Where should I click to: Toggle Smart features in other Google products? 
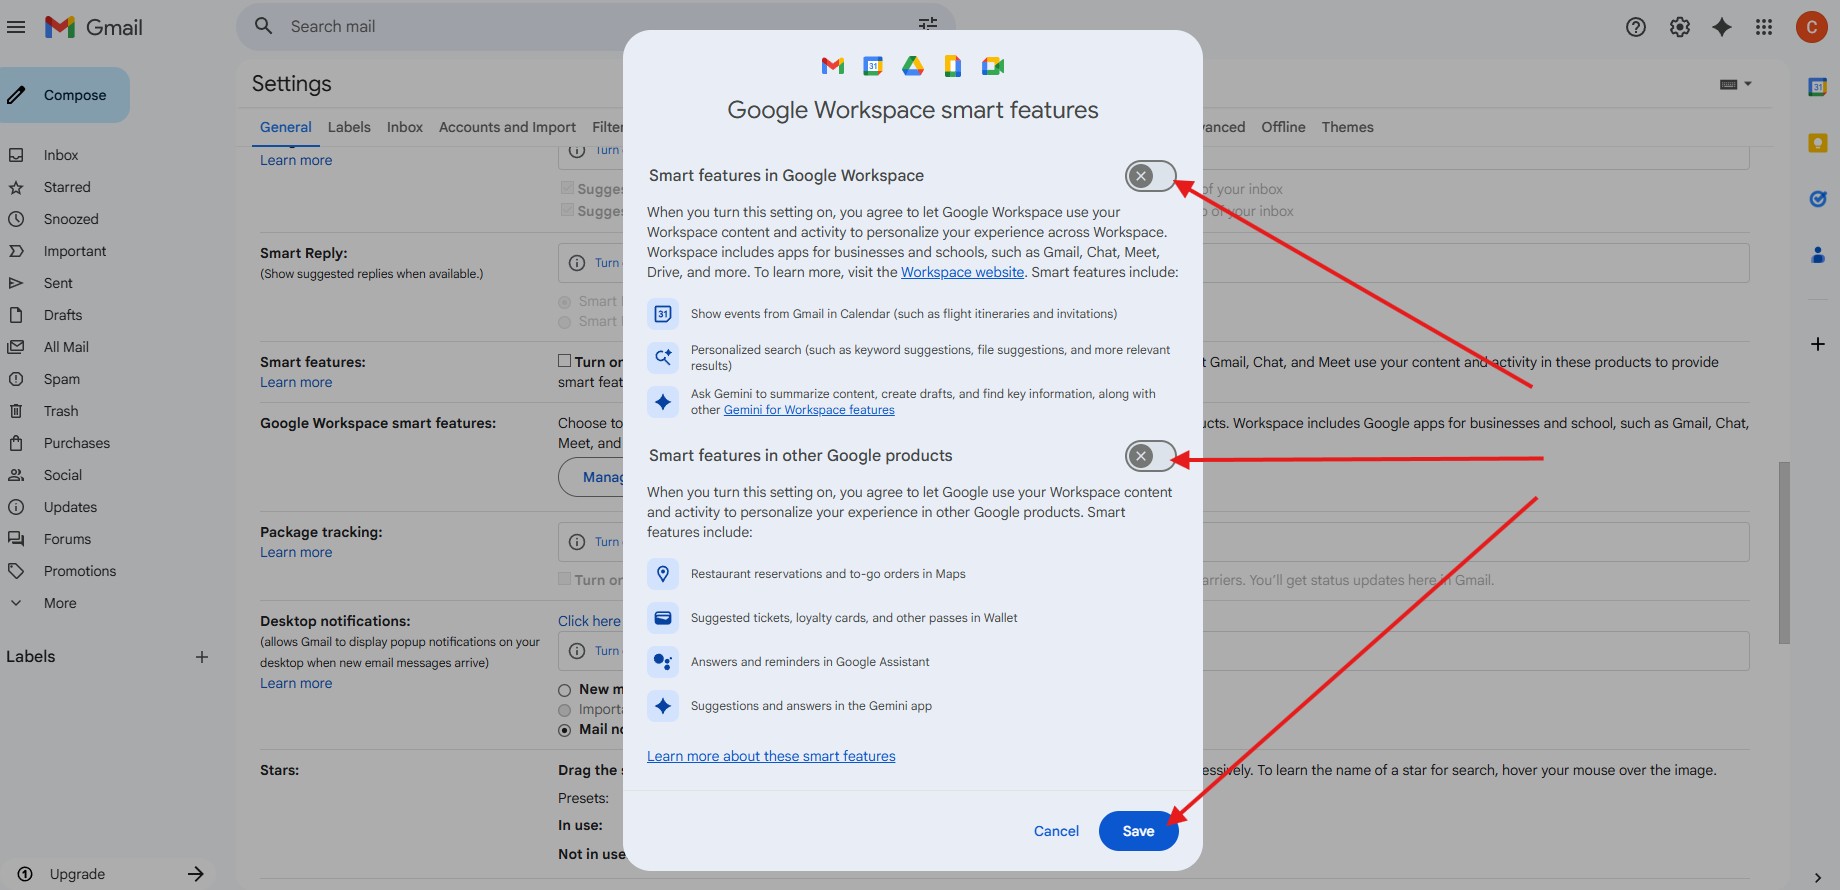point(1150,456)
